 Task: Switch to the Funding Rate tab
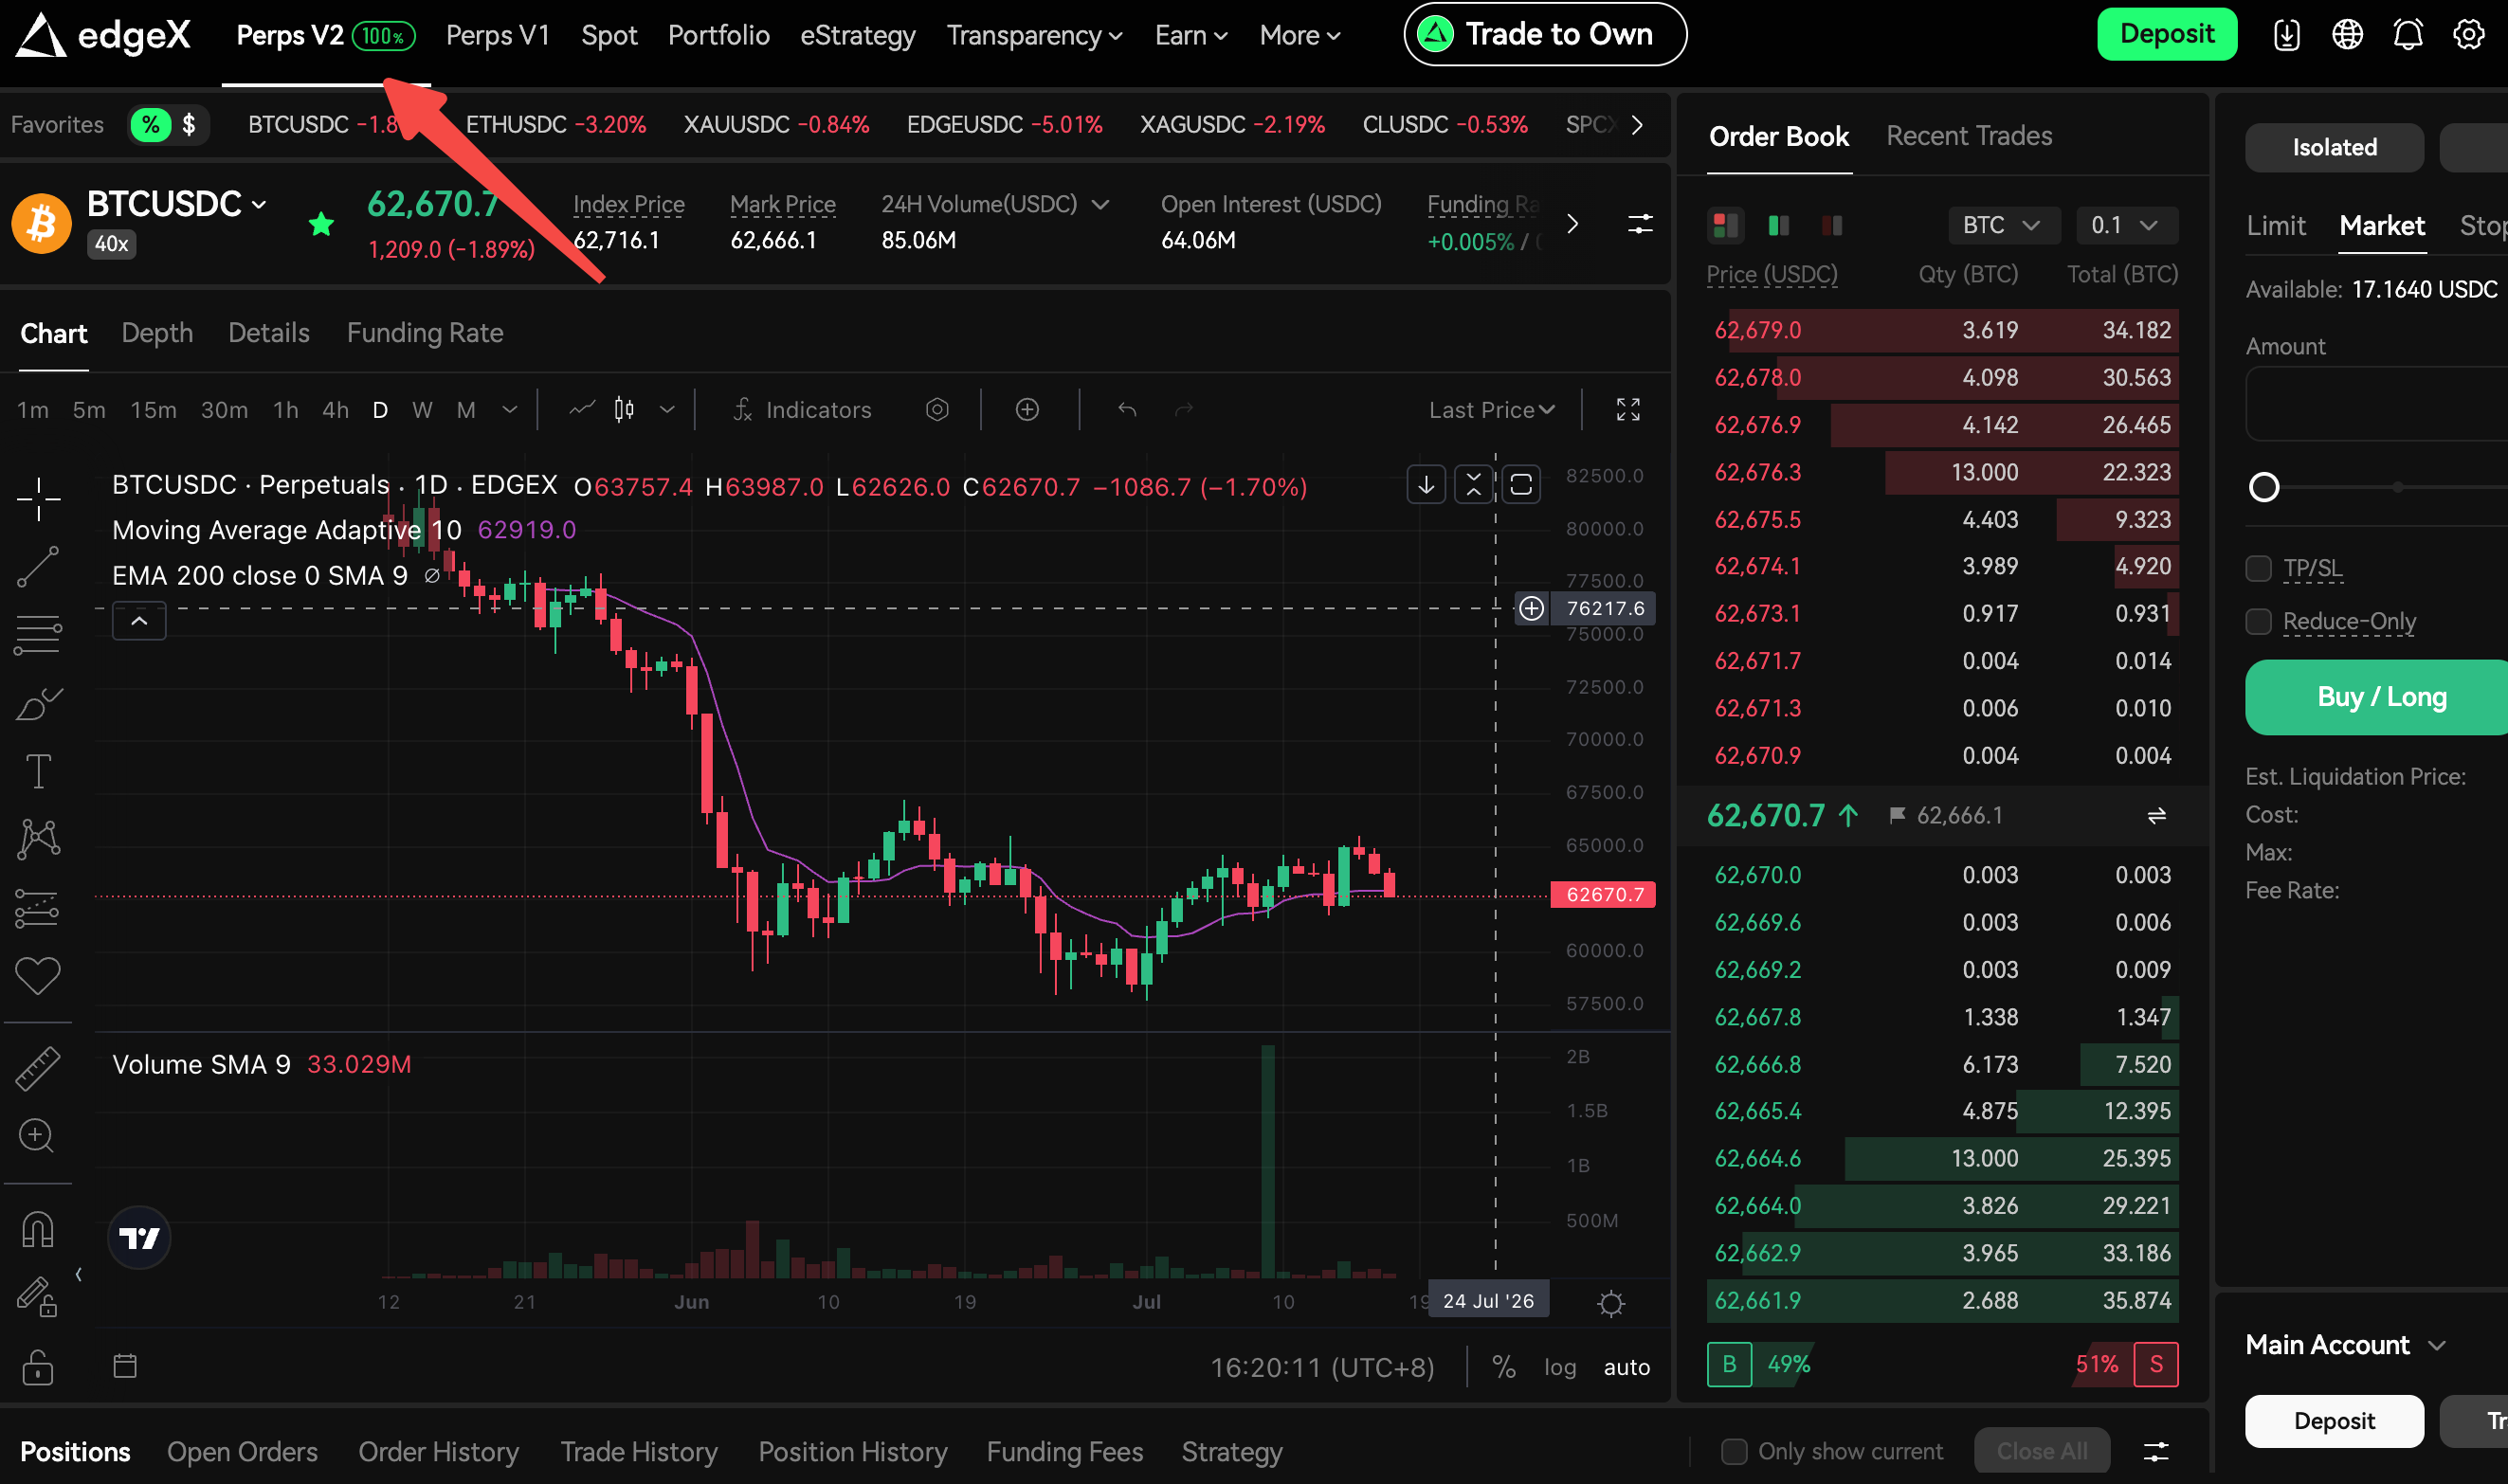tap(425, 333)
